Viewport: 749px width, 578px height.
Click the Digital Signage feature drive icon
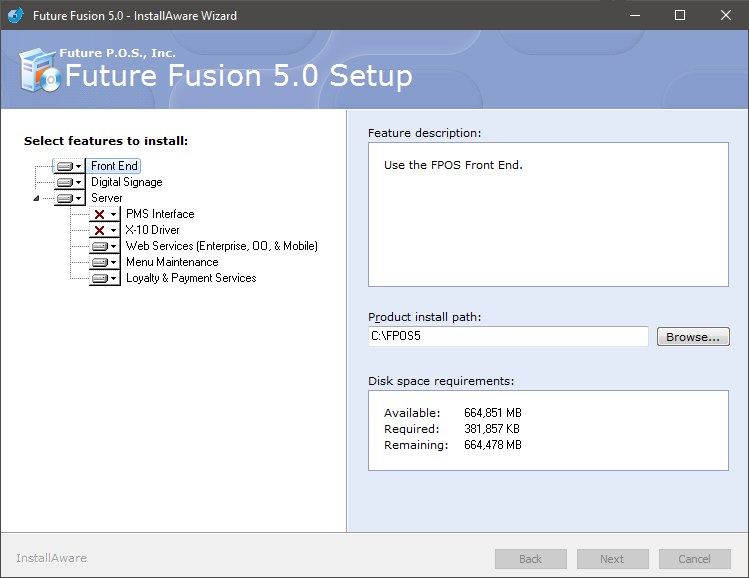click(65, 182)
